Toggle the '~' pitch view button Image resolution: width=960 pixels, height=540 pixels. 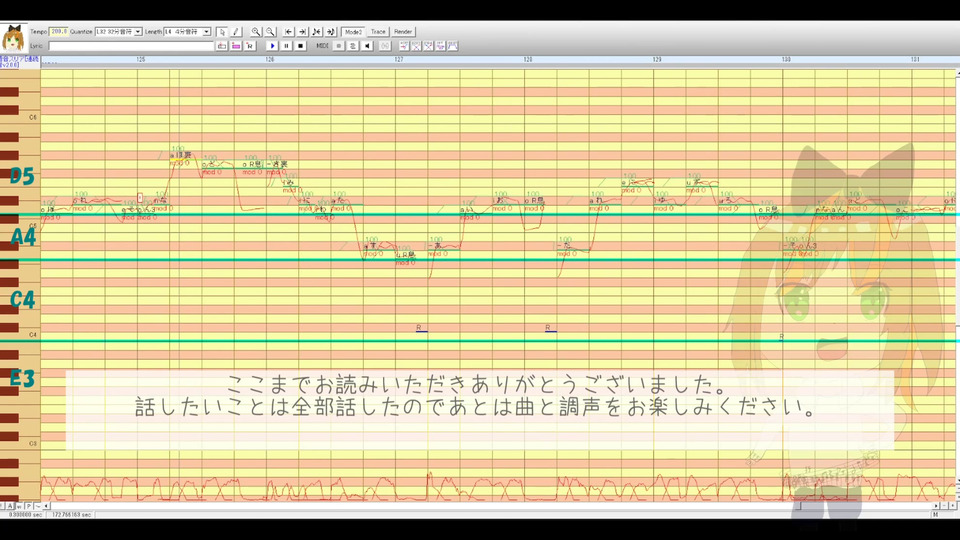click(37, 506)
